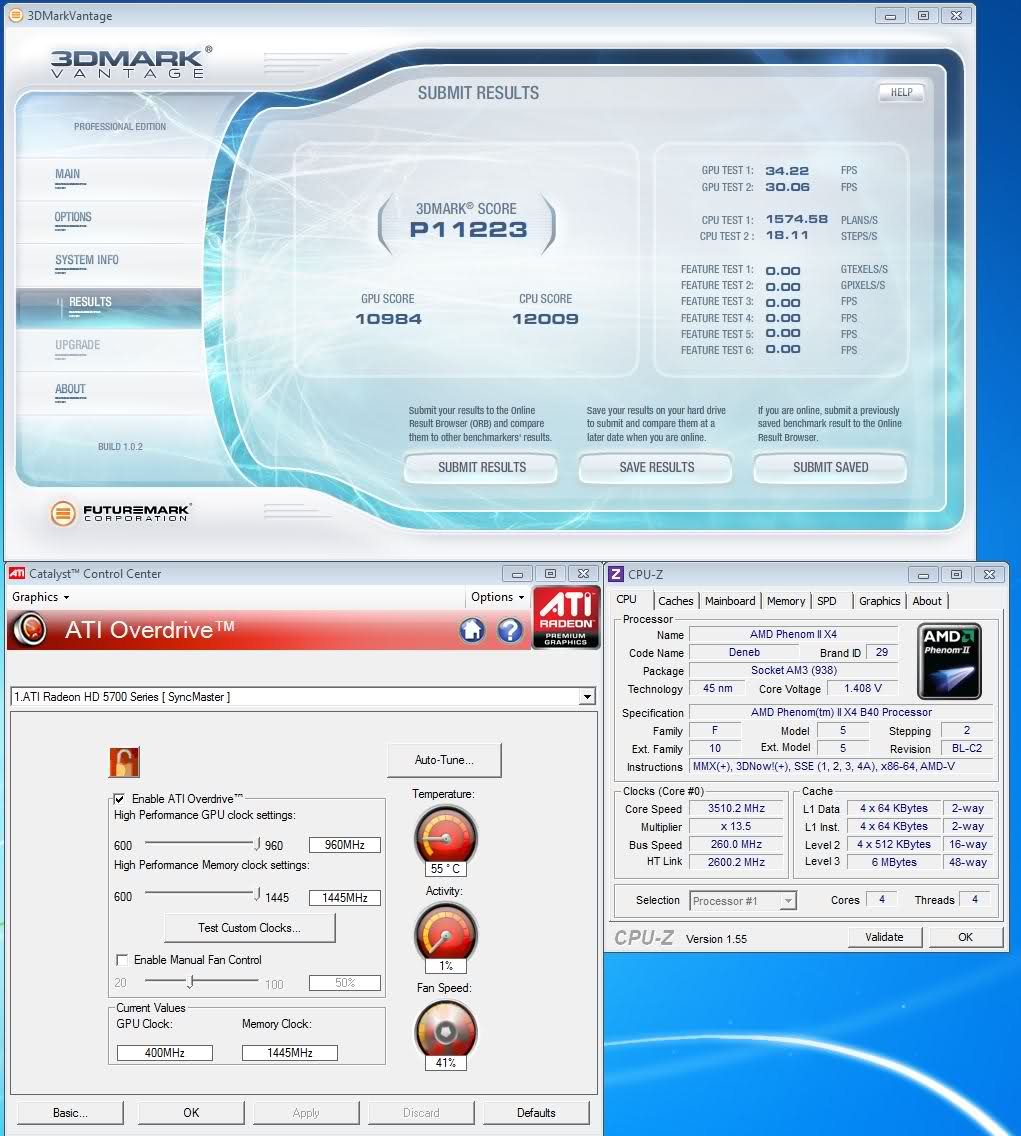Image resolution: width=1021 pixels, height=1136 pixels.
Task: Click the CPU score 12009 value
Action: [545, 319]
